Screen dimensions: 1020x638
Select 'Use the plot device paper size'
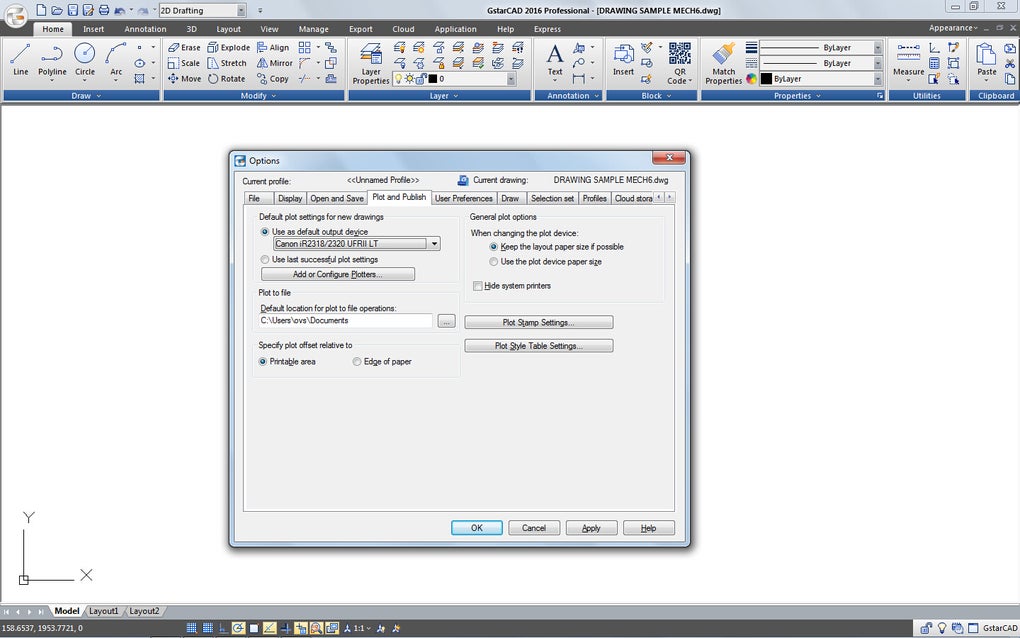[494, 261]
